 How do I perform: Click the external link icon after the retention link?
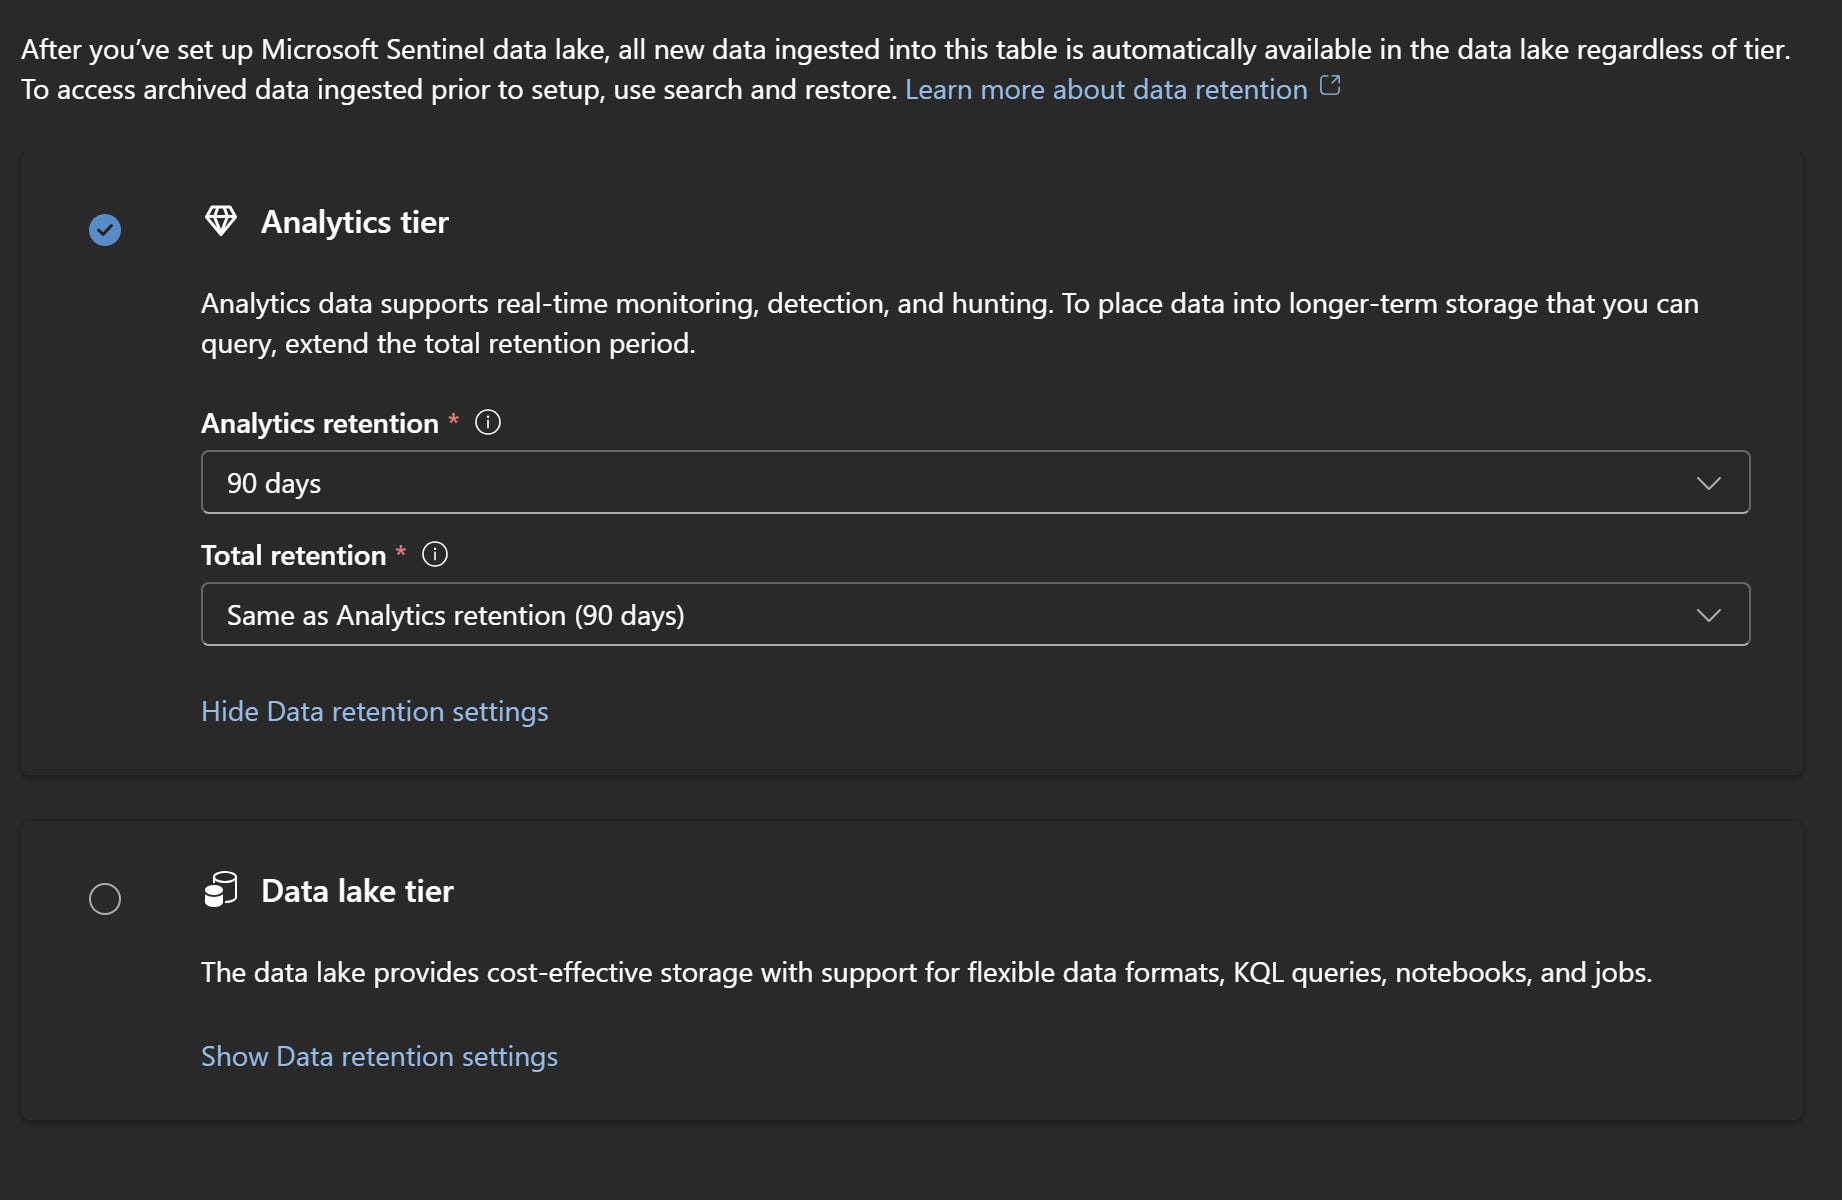pyautogui.click(x=1331, y=87)
